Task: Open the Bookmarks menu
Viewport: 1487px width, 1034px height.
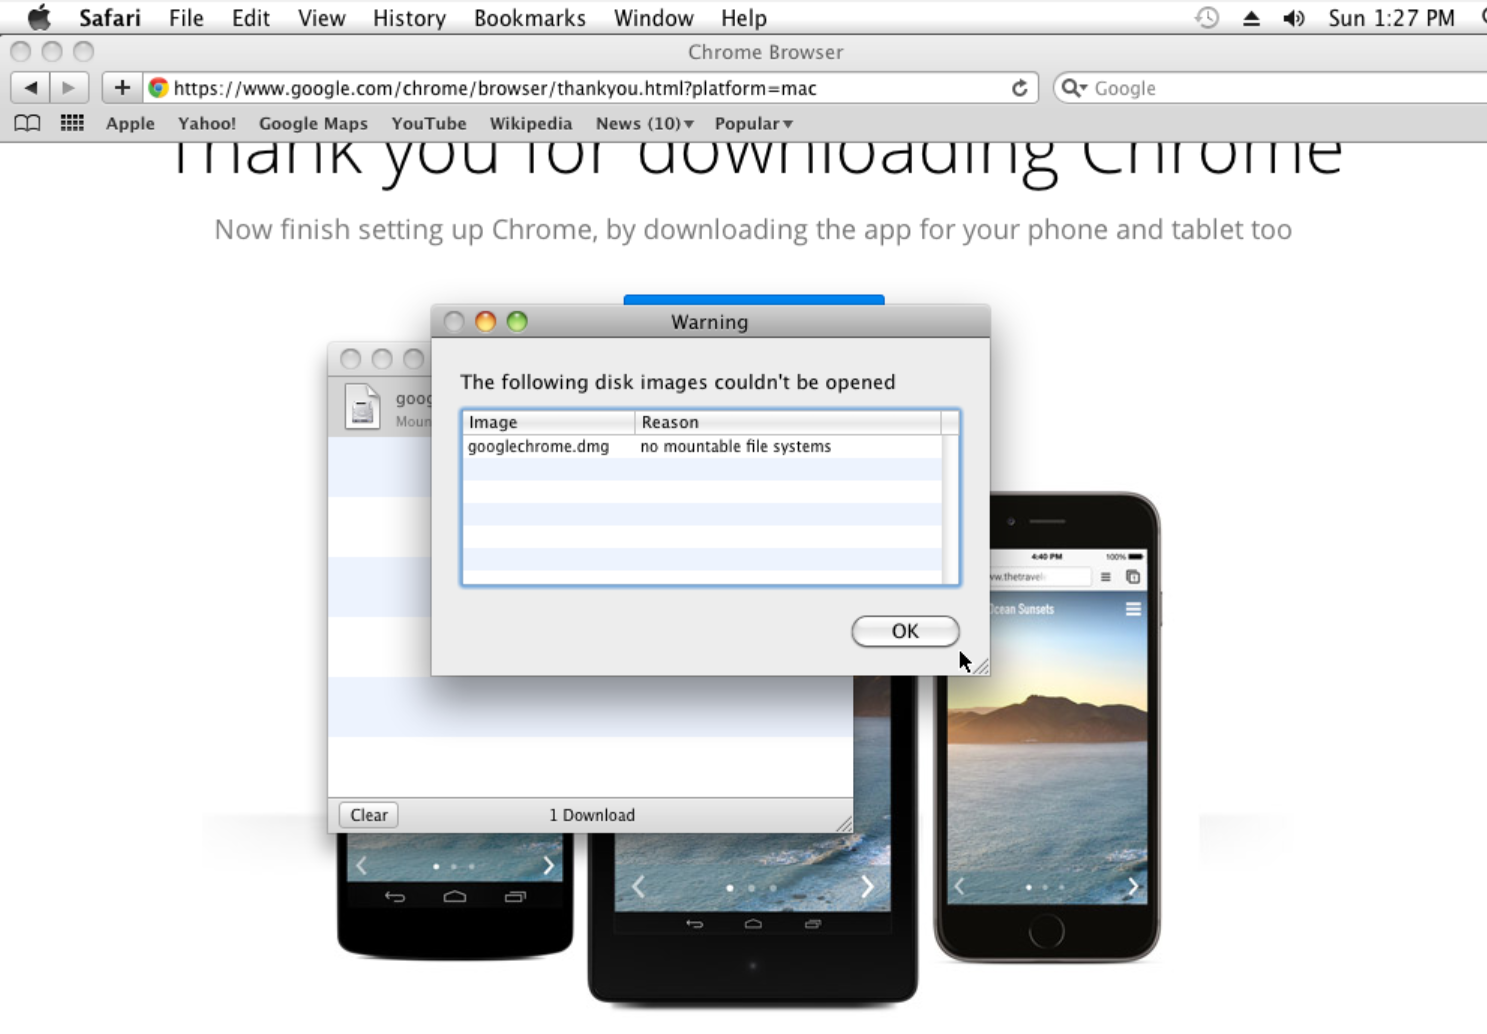Action: click(x=530, y=18)
